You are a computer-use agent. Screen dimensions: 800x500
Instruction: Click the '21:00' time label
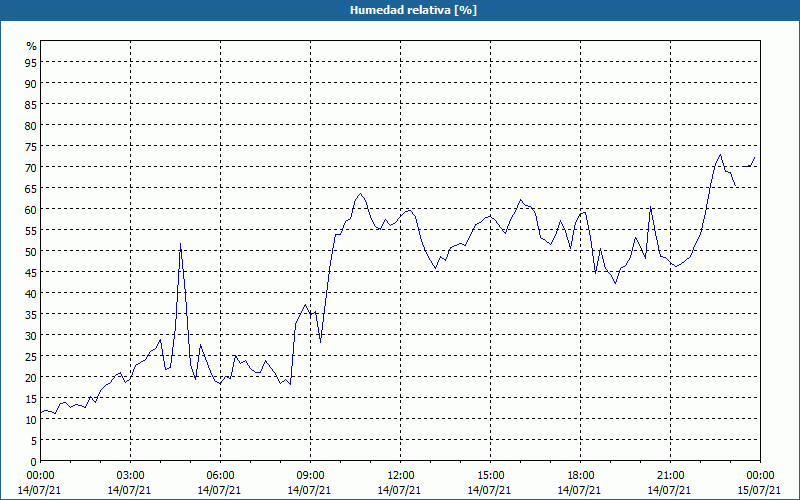point(670,476)
